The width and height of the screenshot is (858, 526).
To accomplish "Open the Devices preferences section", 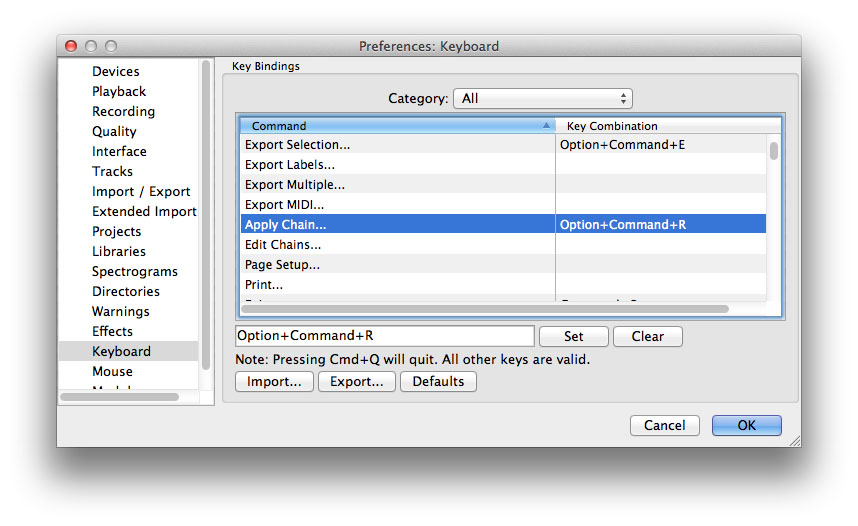I will [116, 71].
